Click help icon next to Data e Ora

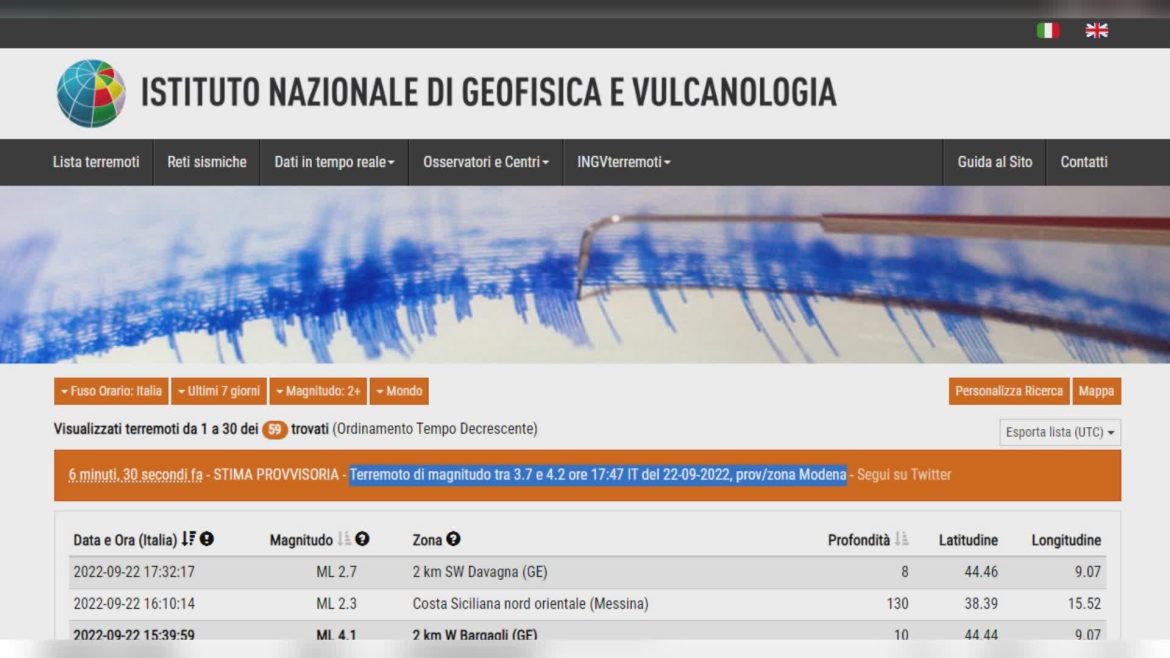pos(207,539)
